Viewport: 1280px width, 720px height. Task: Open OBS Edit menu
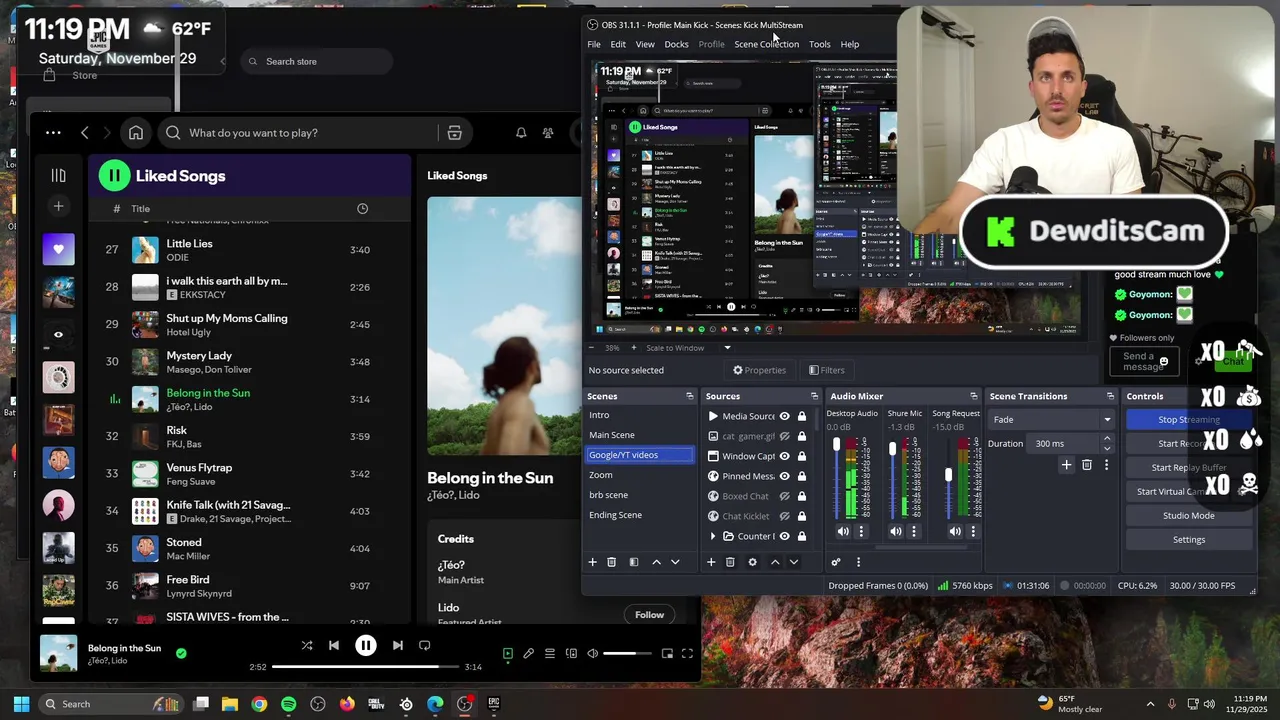618,44
